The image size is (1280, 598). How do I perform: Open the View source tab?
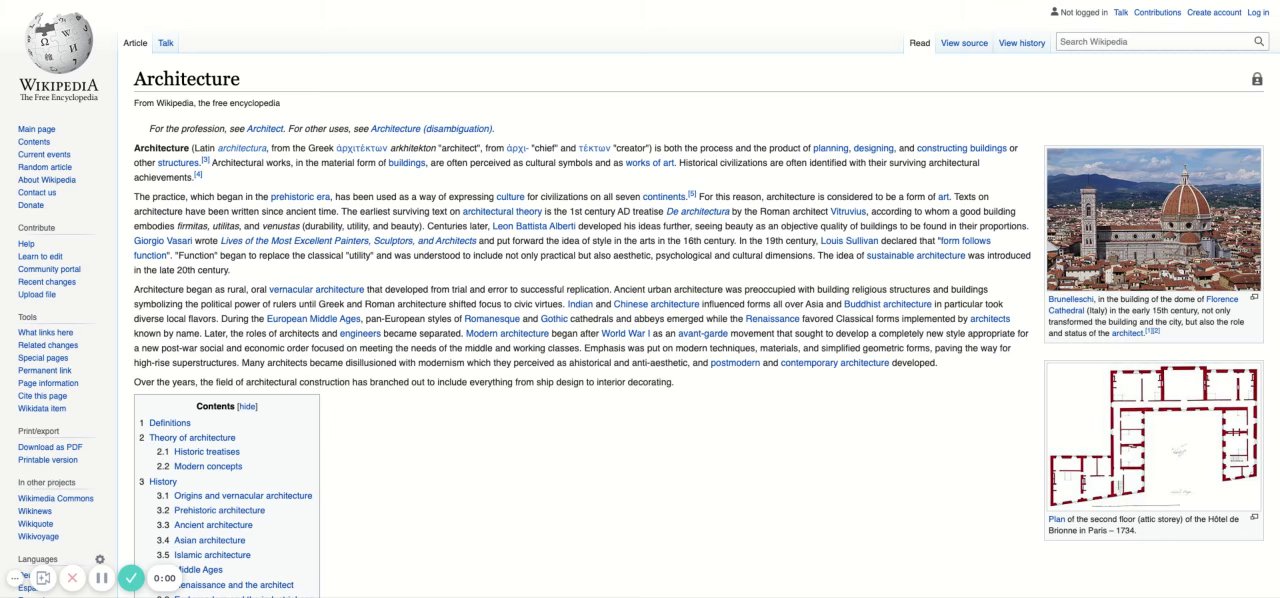coord(964,43)
